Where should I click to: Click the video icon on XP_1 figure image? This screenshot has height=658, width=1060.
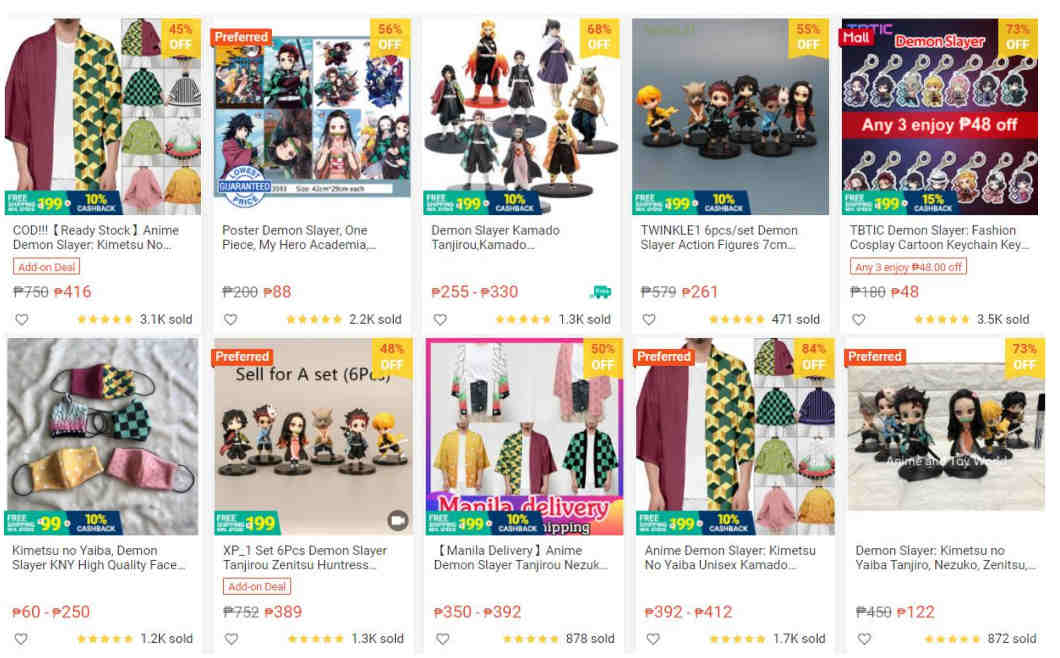398,520
